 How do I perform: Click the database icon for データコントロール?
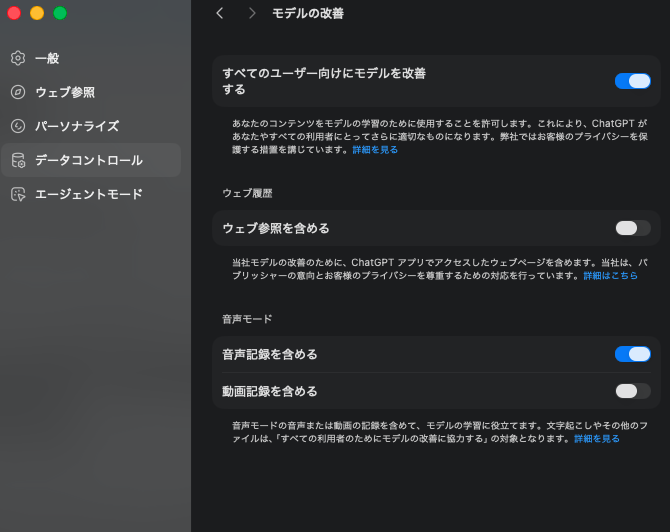(18, 160)
